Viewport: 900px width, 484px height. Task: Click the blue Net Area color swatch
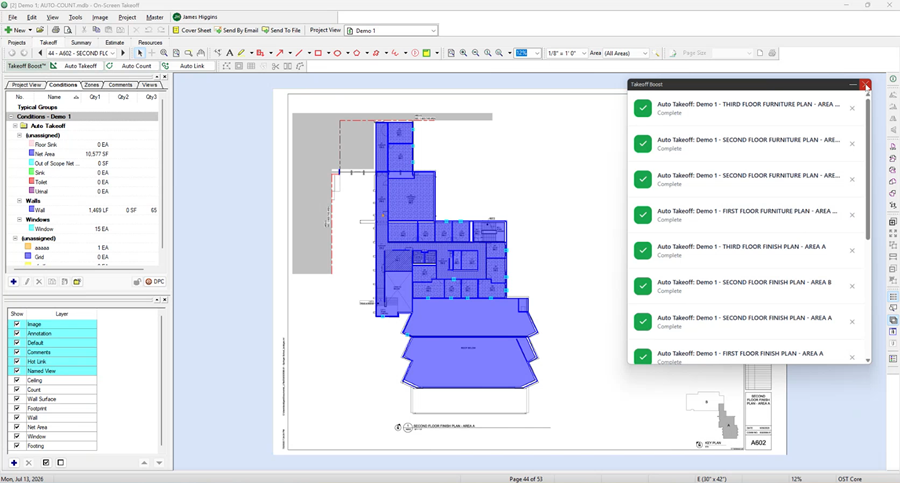click(x=32, y=154)
